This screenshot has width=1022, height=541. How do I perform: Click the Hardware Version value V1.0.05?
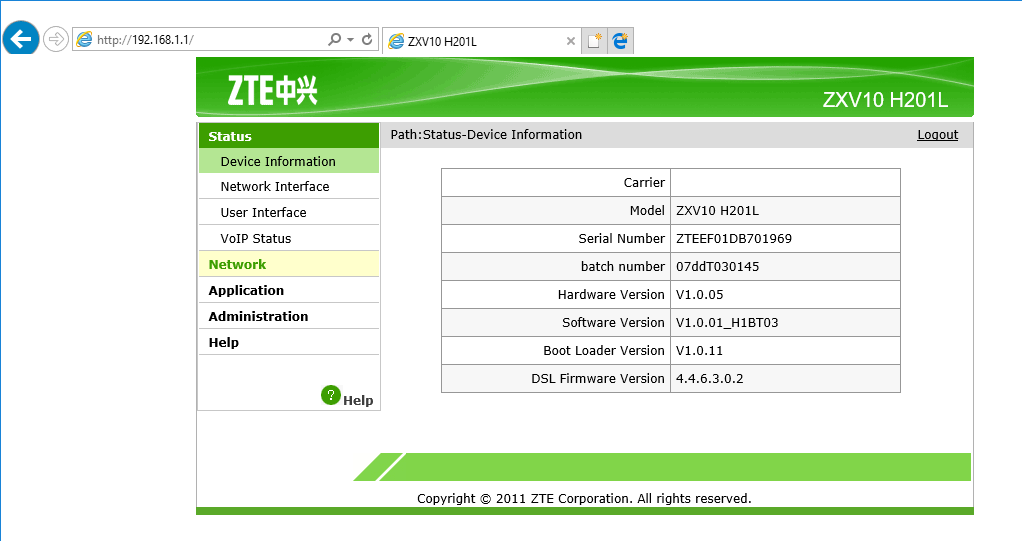coord(699,295)
